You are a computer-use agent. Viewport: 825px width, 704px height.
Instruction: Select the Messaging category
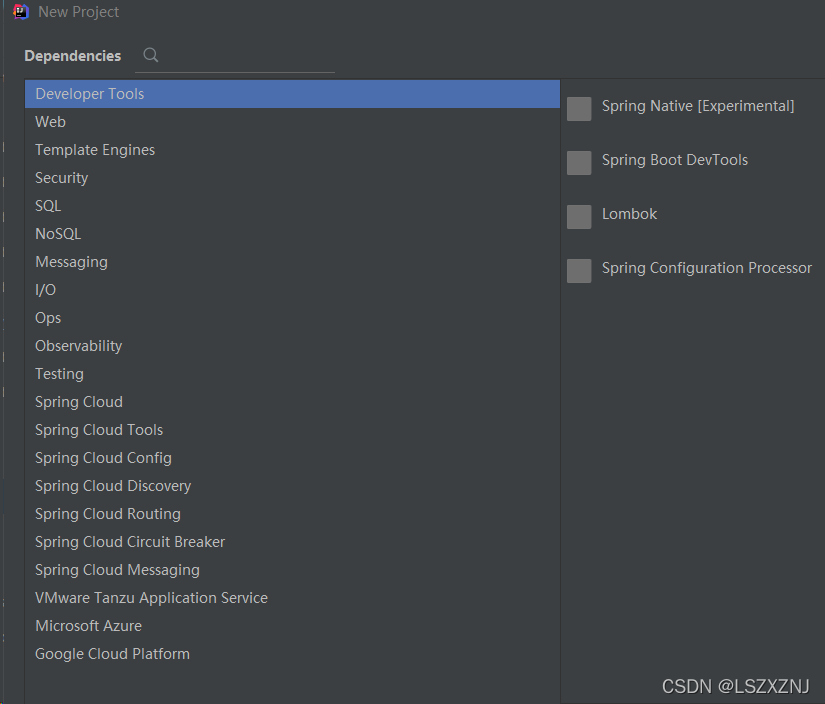pos(292,262)
